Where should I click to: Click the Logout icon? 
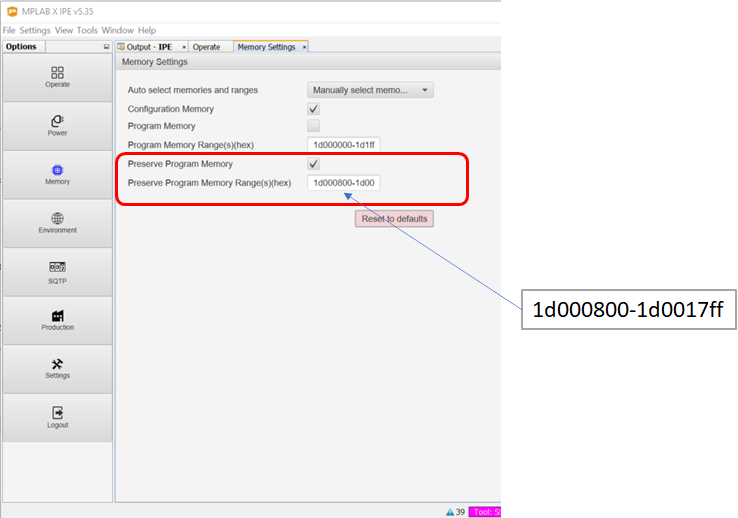[x=57, y=413]
